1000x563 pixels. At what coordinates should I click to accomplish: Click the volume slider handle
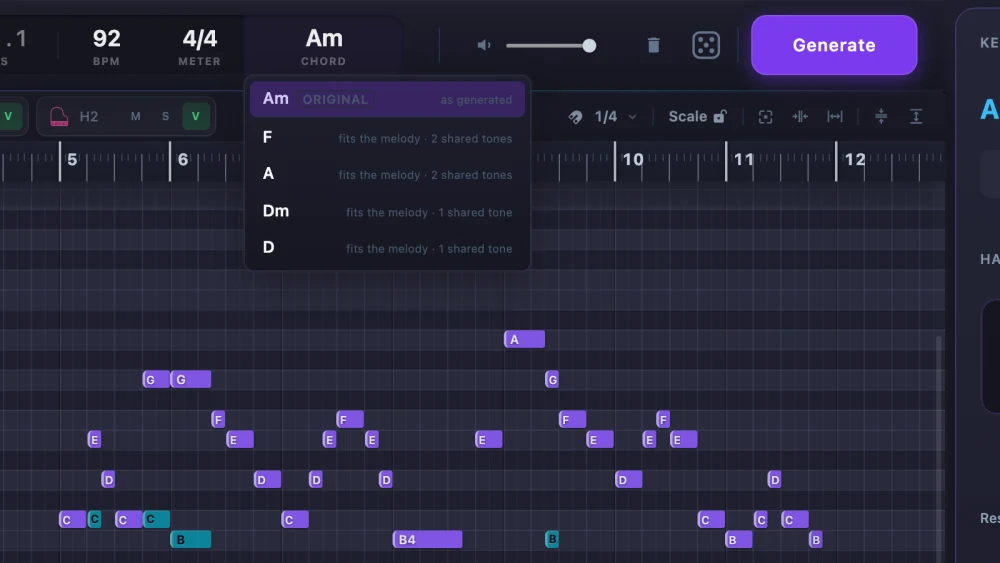(x=589, y=45)
